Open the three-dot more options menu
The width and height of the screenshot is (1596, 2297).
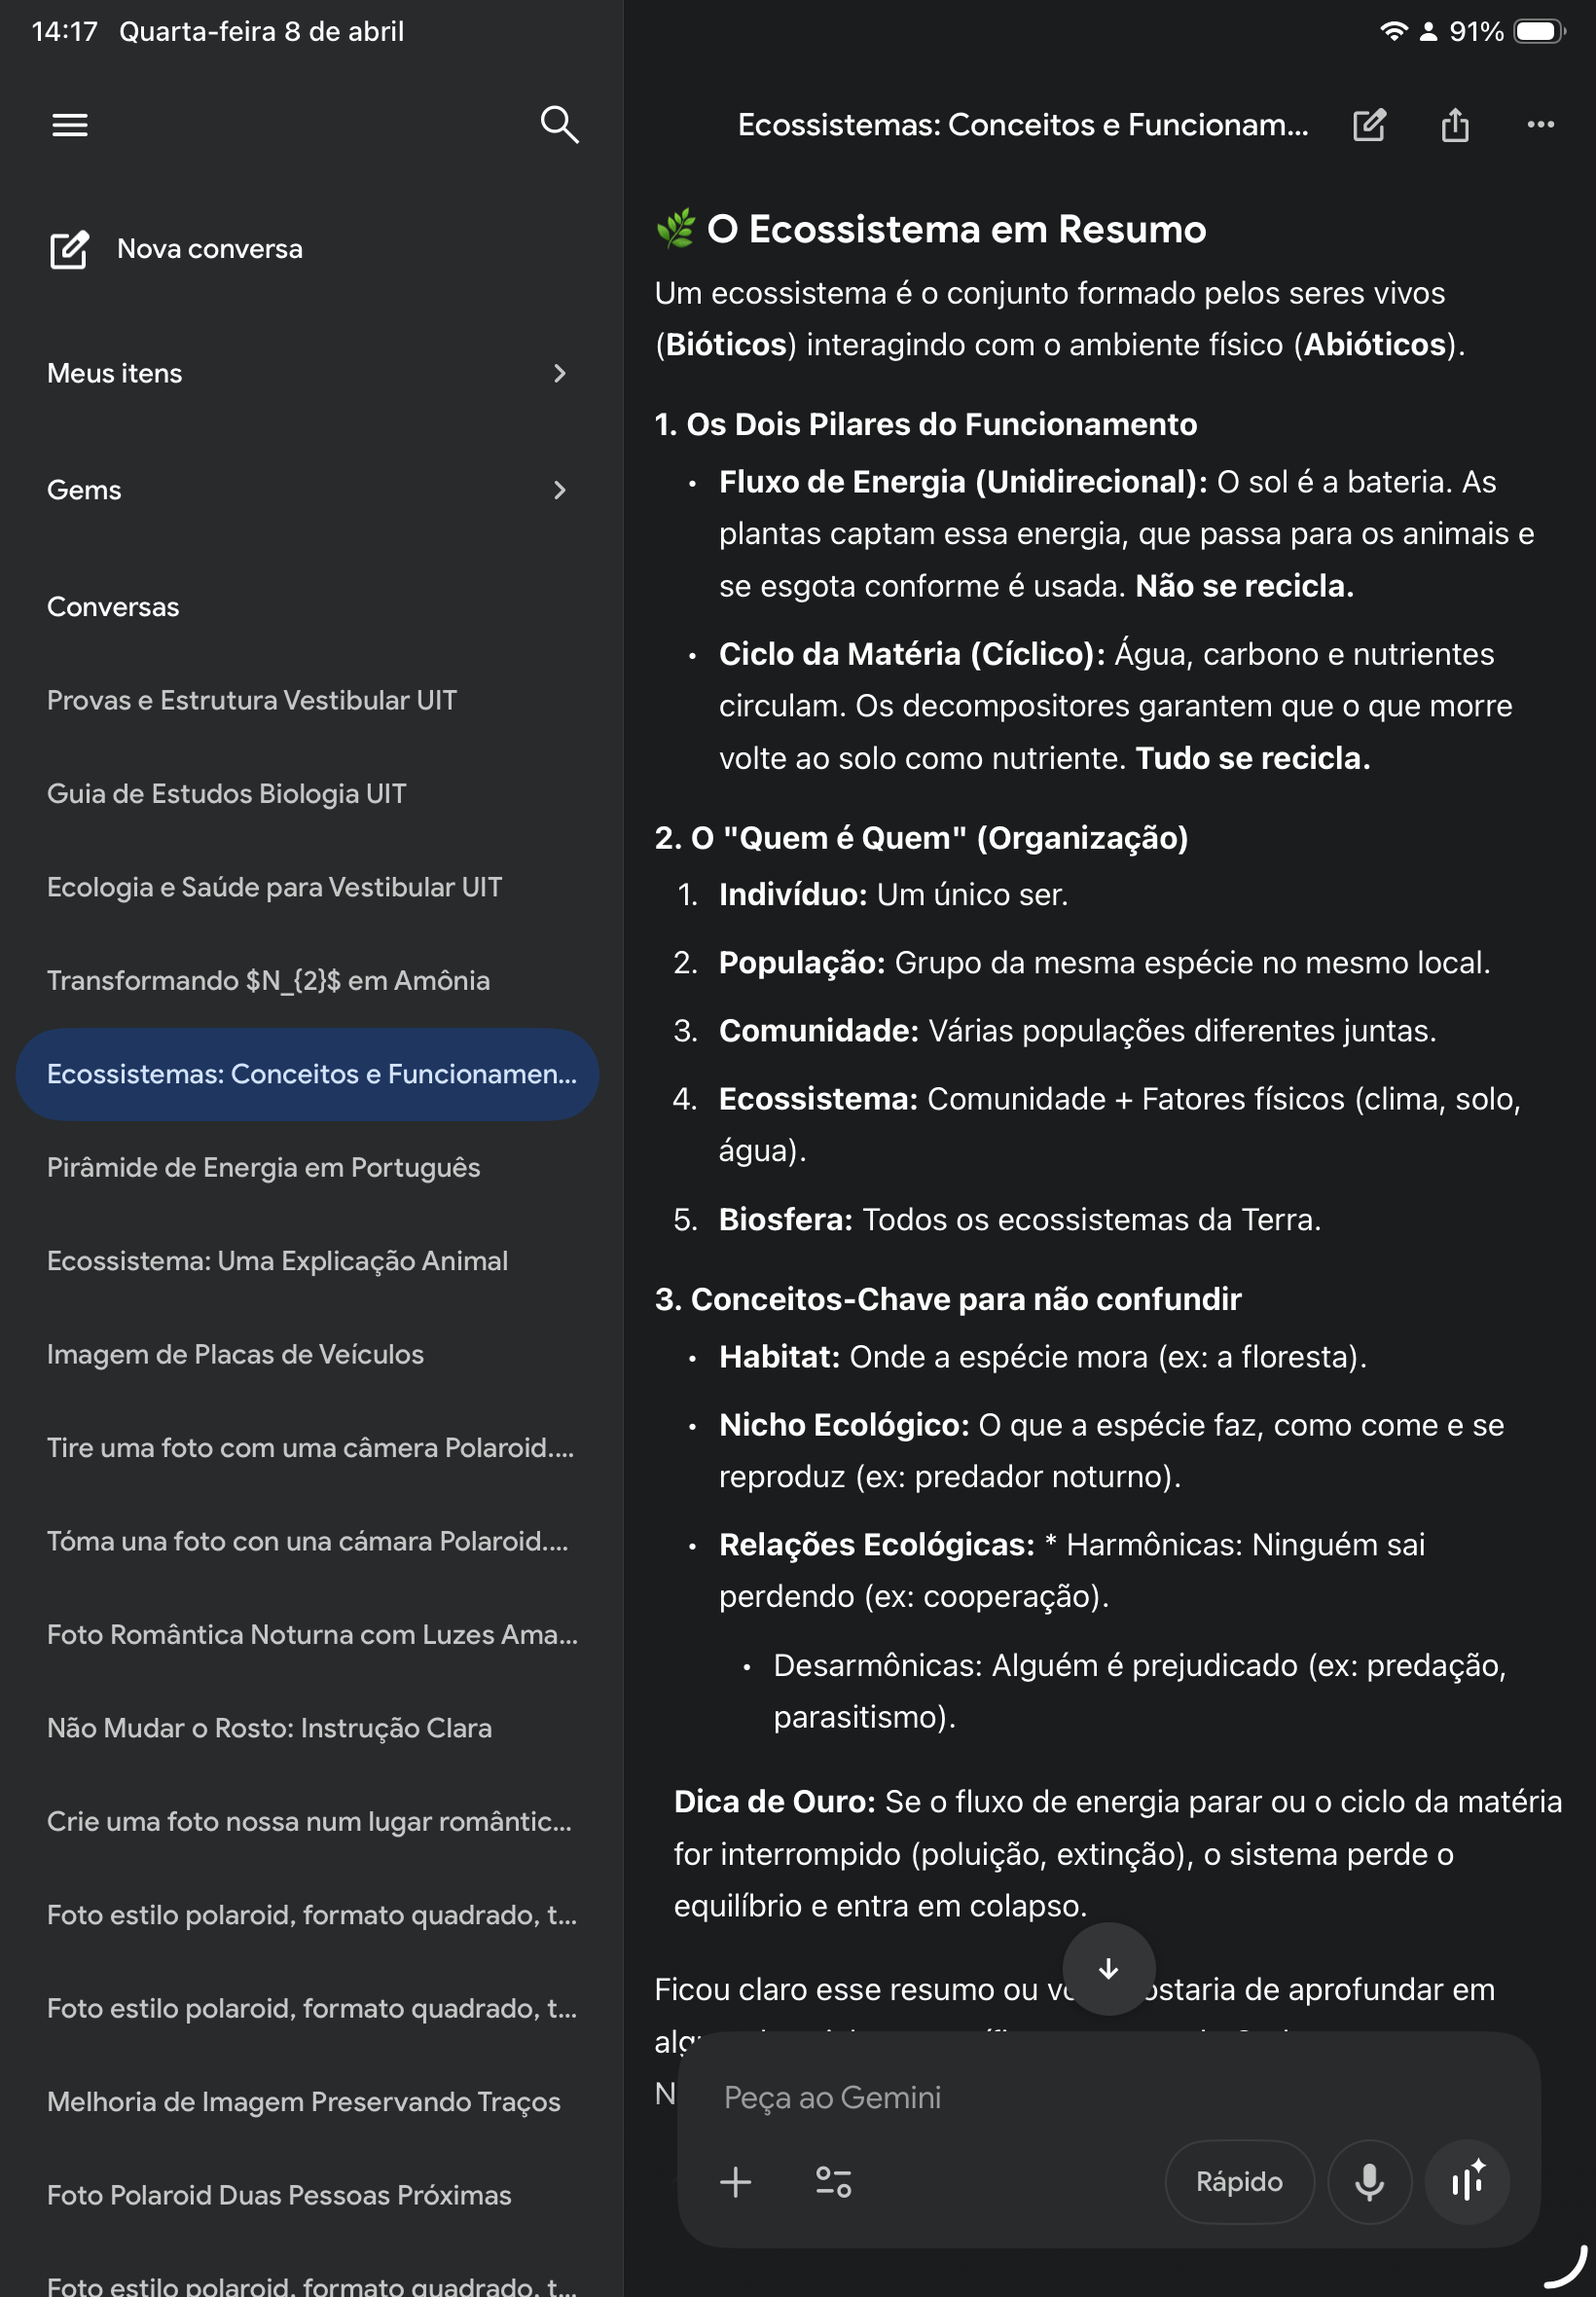(x=1539, y=125)
